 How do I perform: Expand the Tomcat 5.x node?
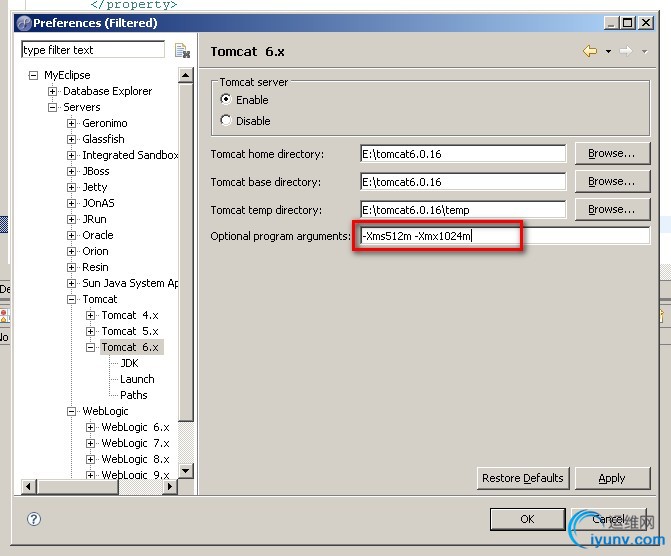coord(90,331)
